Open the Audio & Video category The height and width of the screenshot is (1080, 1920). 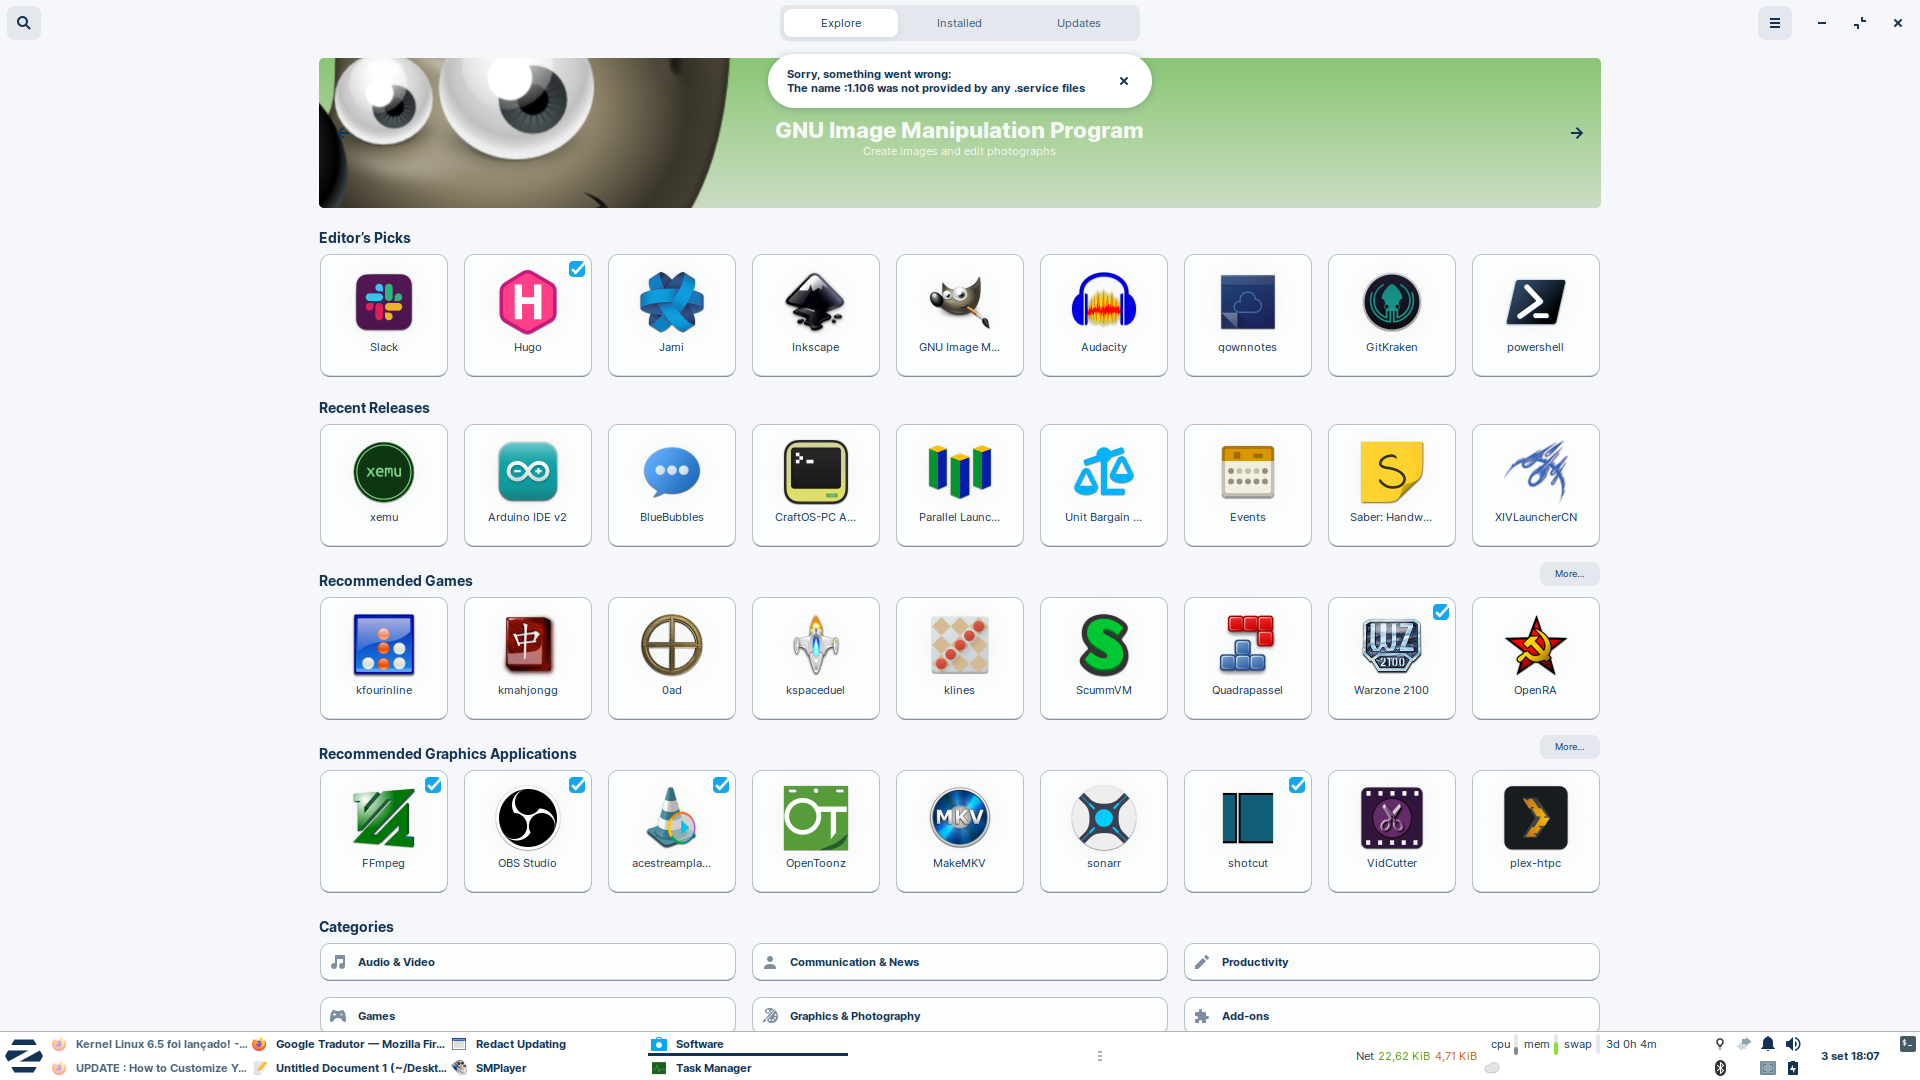tap(527, 962)
